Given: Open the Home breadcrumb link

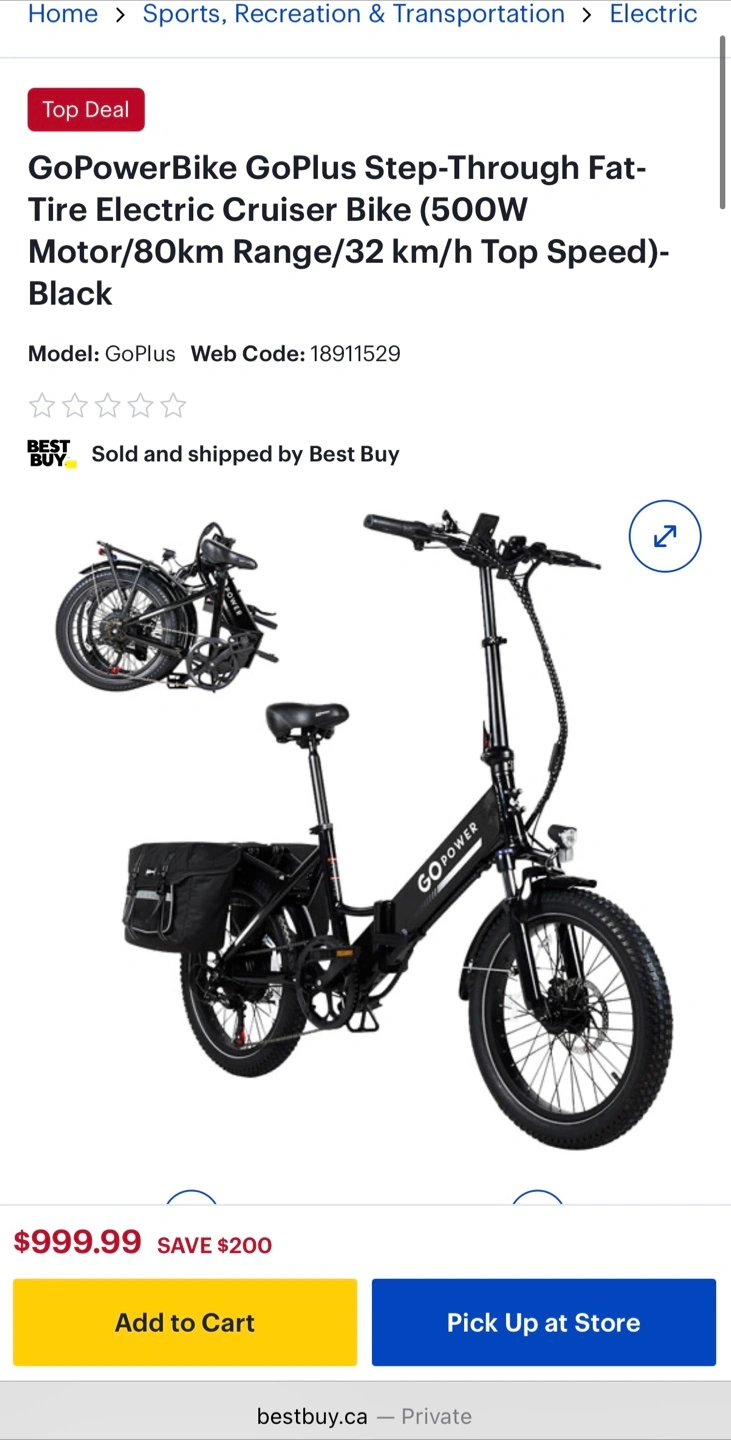Looking at the screenshot, I should tap(63, 14).
